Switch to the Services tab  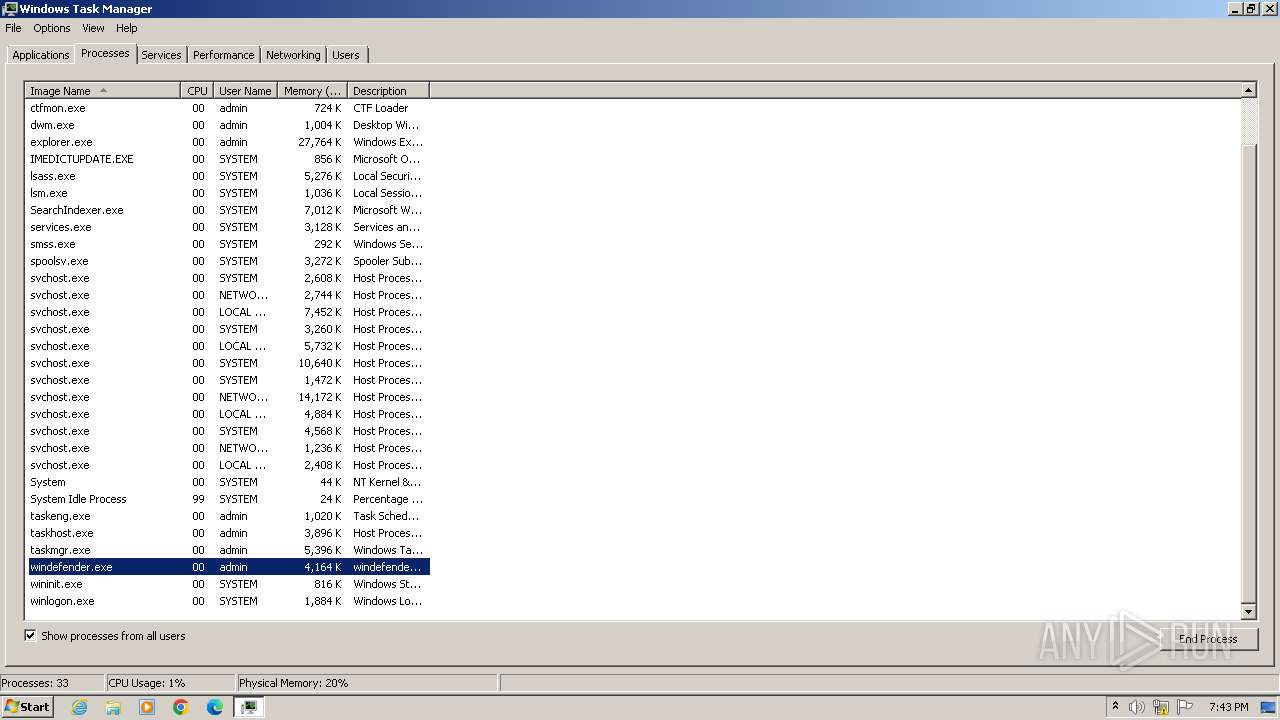[161, 55]
